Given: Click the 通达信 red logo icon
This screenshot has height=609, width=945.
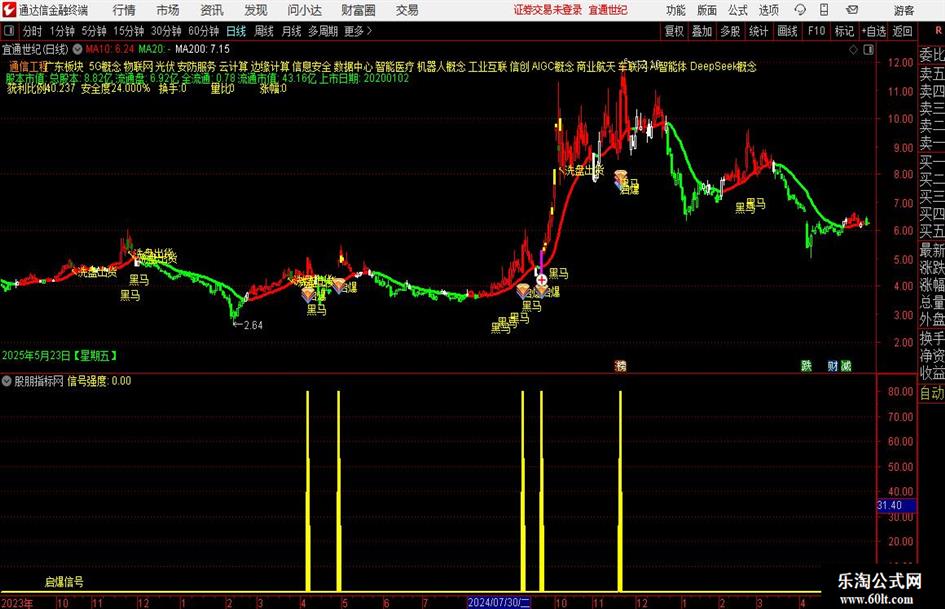Looking at the screenshot, I should 8,10.
